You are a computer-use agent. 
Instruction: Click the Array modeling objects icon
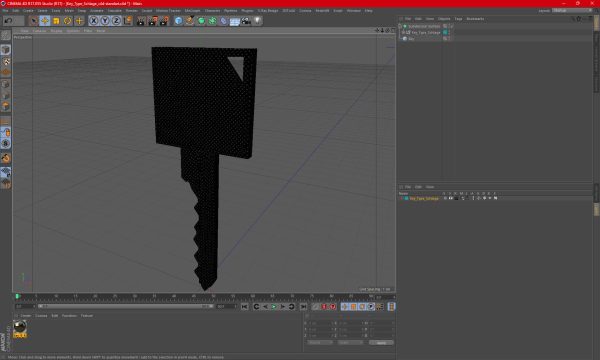coord(212,21)
